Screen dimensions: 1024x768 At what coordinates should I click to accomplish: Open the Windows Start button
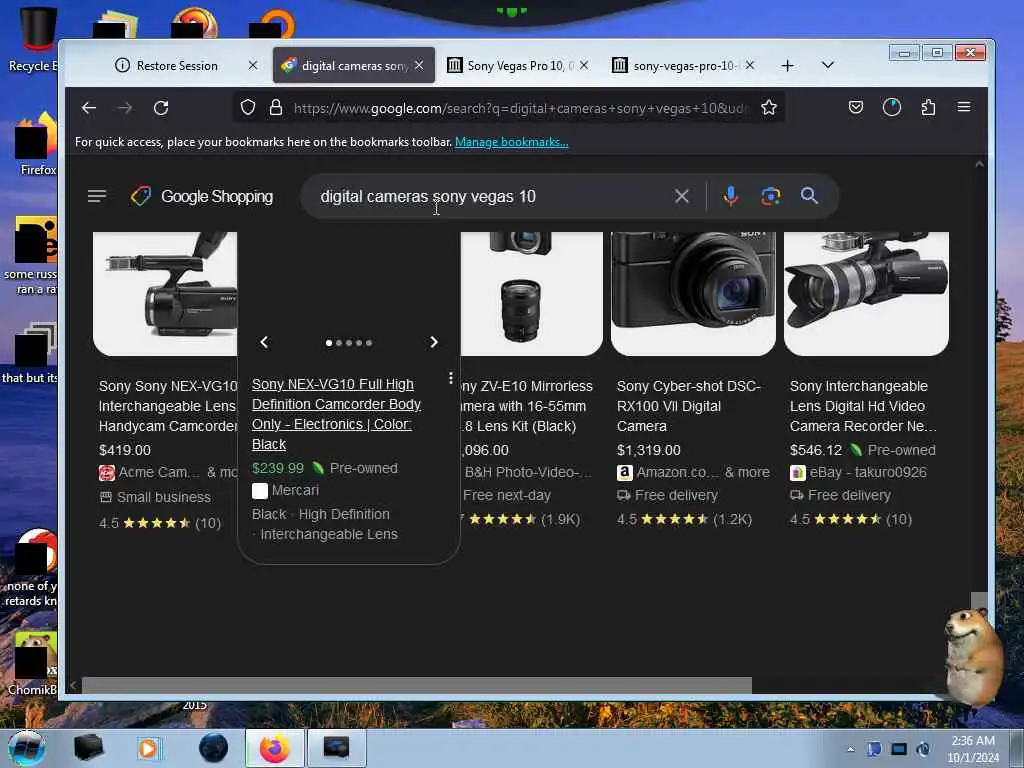(x=26, y=748)
